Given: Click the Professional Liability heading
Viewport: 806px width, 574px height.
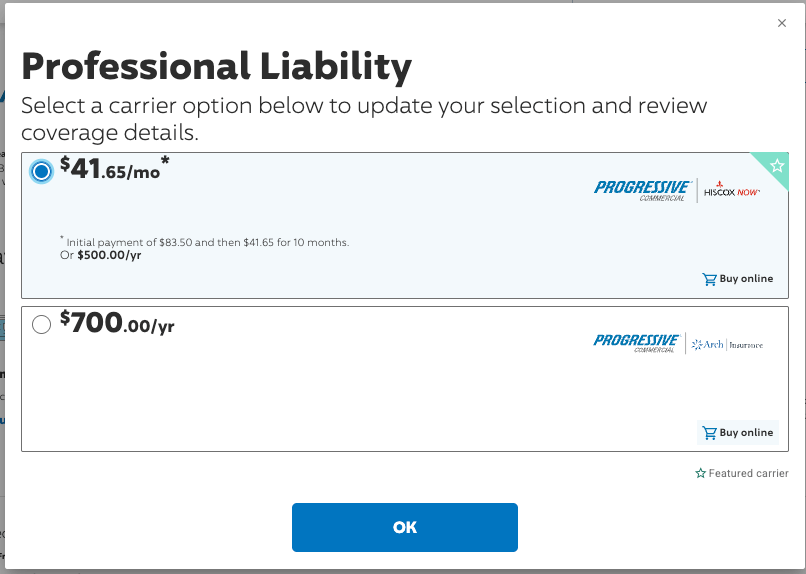Looking at the screenshot, I should pos(216,67).
